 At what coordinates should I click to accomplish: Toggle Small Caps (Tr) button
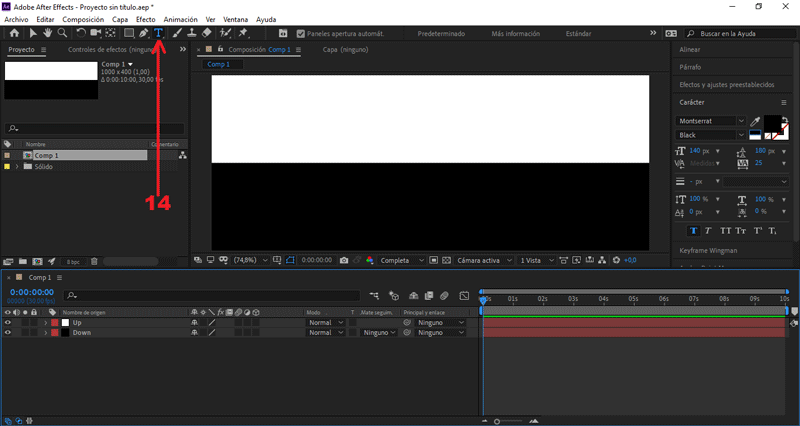741,231
